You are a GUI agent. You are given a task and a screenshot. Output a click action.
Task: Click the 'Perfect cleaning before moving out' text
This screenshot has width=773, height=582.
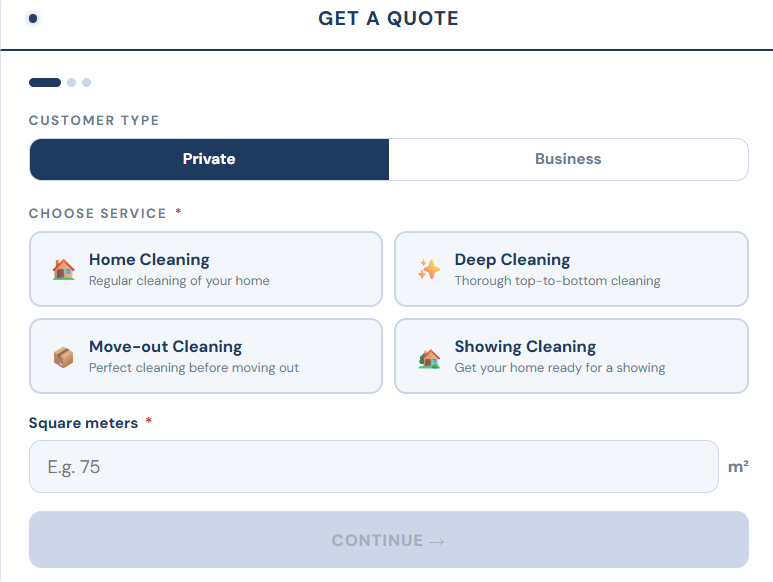click(x=194, y=368)
